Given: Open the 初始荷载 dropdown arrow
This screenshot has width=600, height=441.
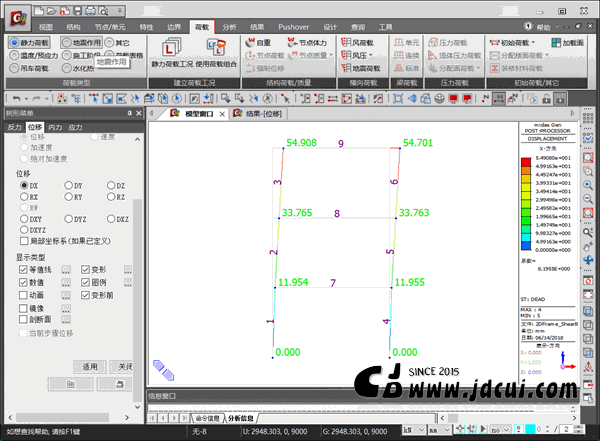Looking at the screenshot, I should (533, 42).
